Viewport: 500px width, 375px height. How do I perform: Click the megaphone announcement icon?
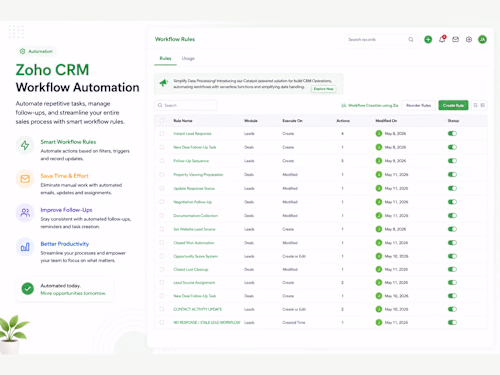click(x=163, y=83)
